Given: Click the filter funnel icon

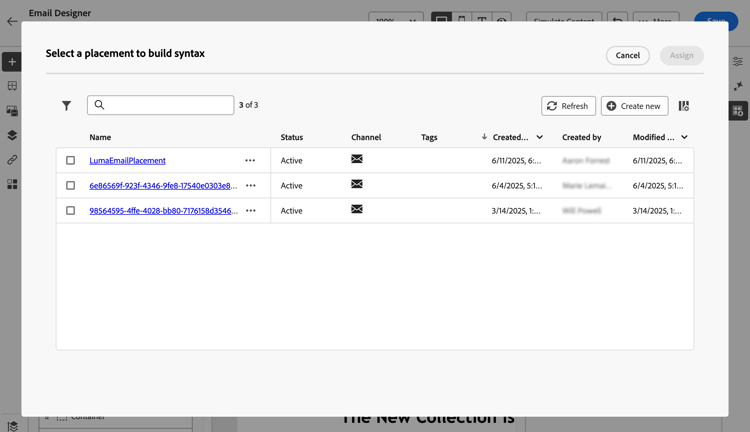Looking at the screenshot, I should point(66,105).
